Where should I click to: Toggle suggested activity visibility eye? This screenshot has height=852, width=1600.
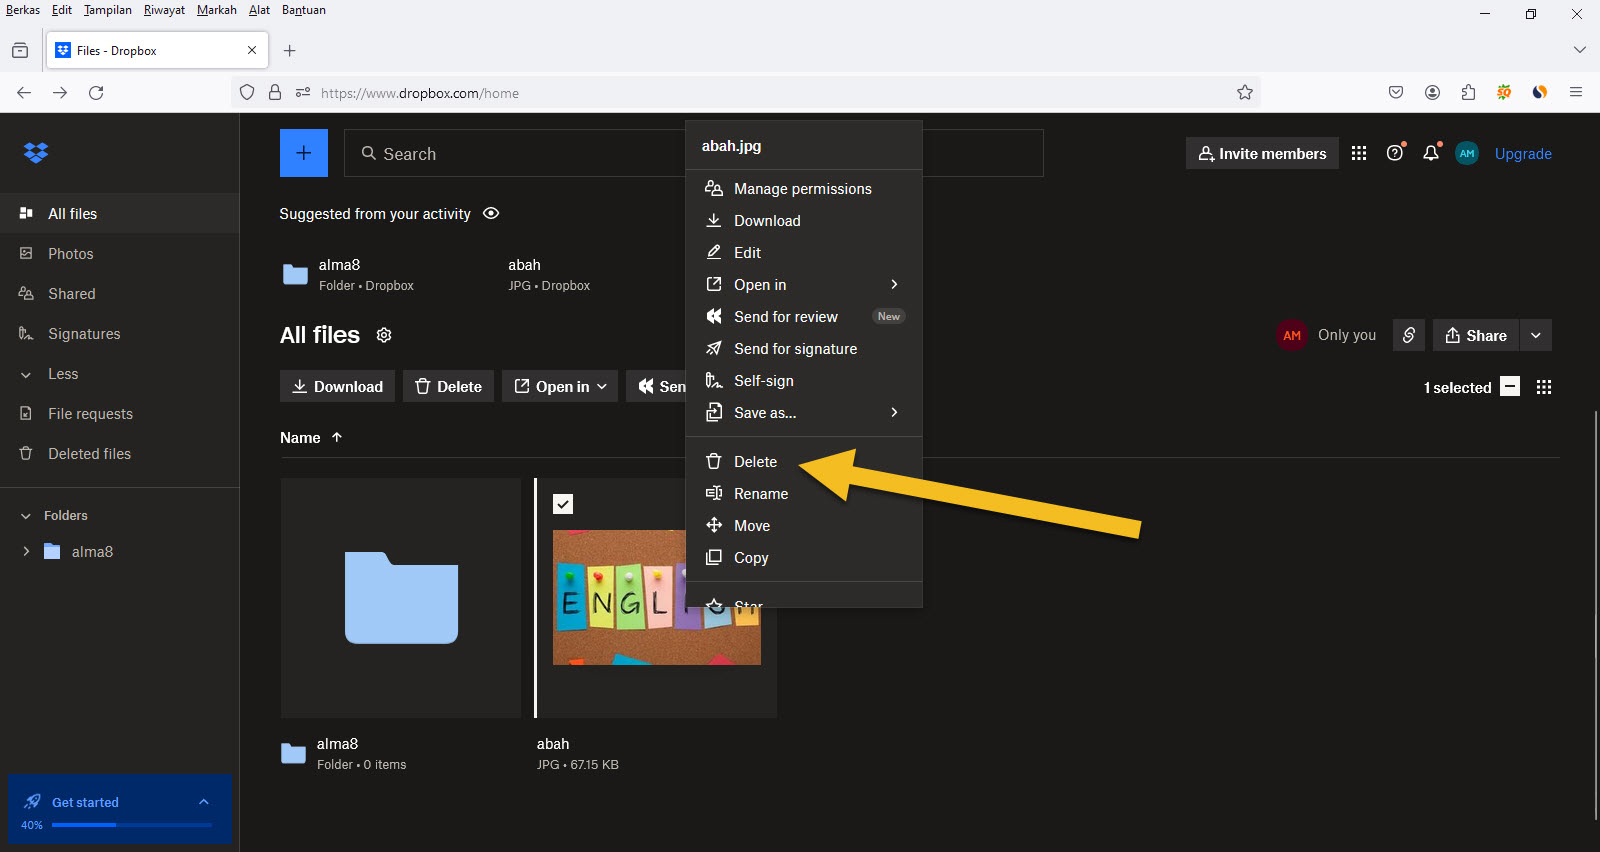[491, 213]
